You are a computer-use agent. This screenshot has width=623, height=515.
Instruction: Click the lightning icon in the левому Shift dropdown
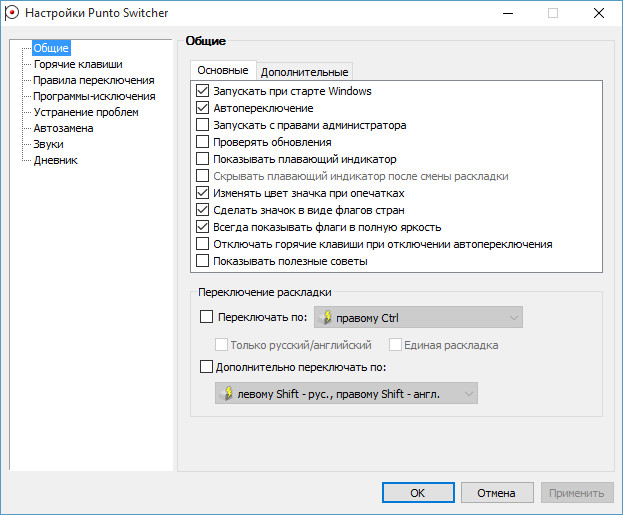pos(228,393)
